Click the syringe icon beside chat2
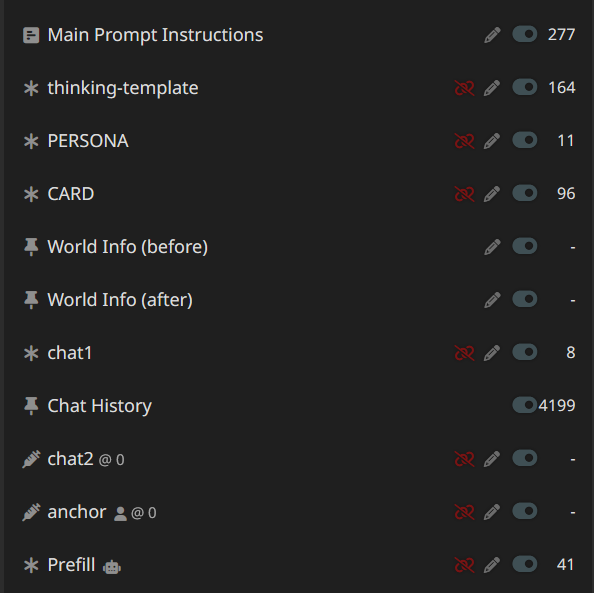594x593 pixels. click(31, 459)
